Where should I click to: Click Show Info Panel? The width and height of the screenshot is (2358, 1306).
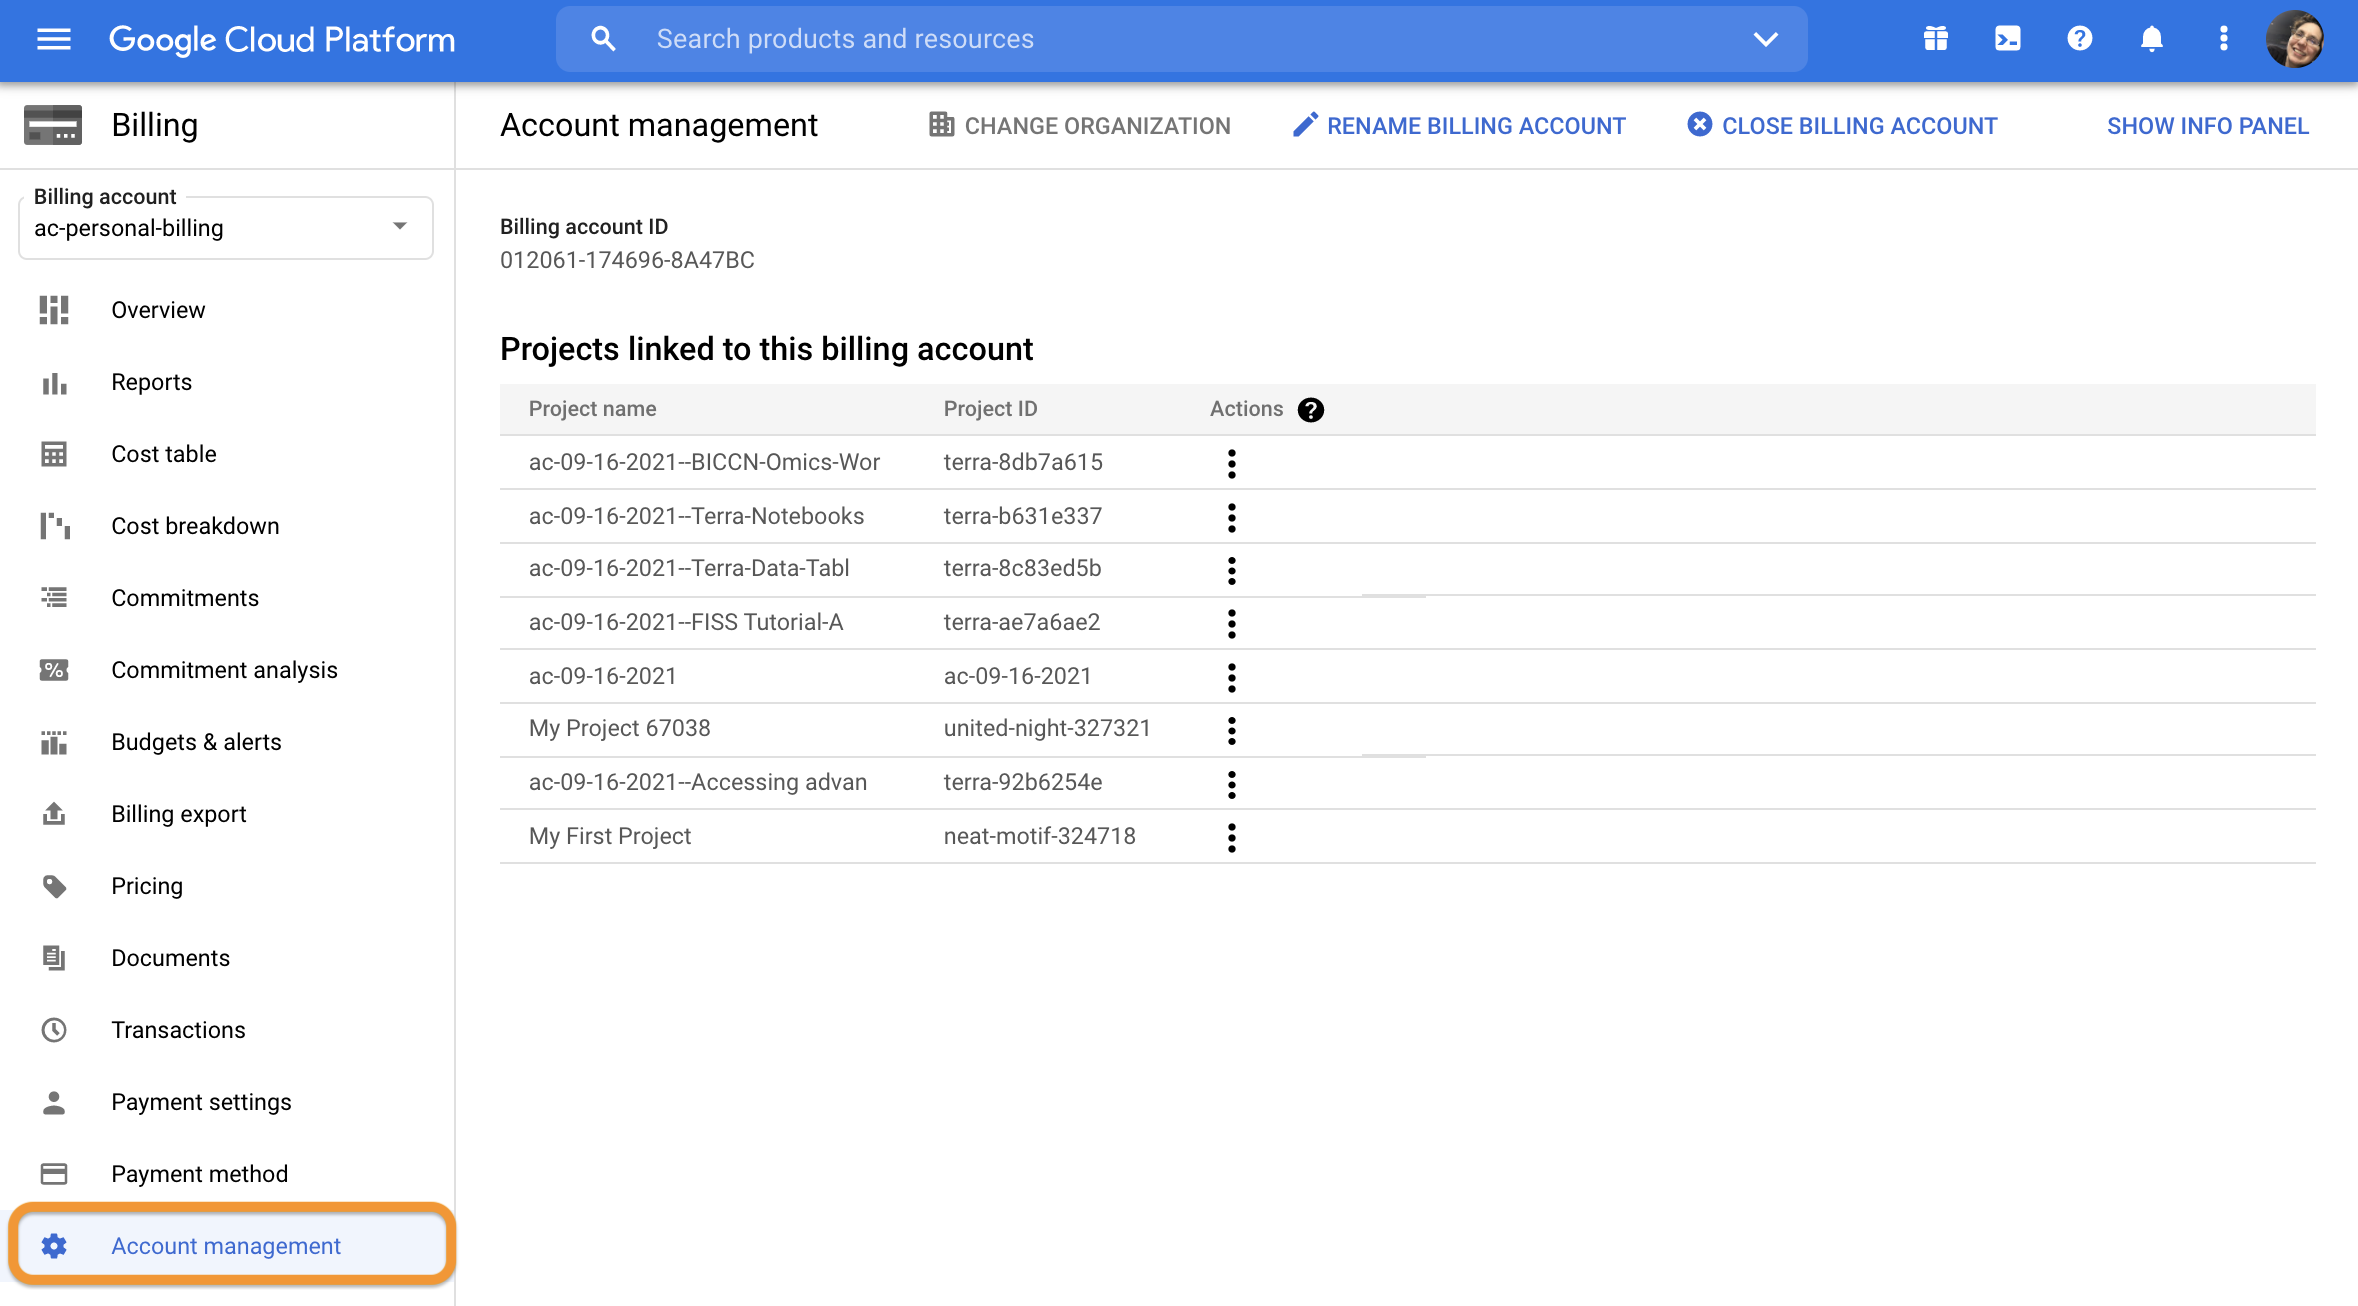pos(2208,126)
